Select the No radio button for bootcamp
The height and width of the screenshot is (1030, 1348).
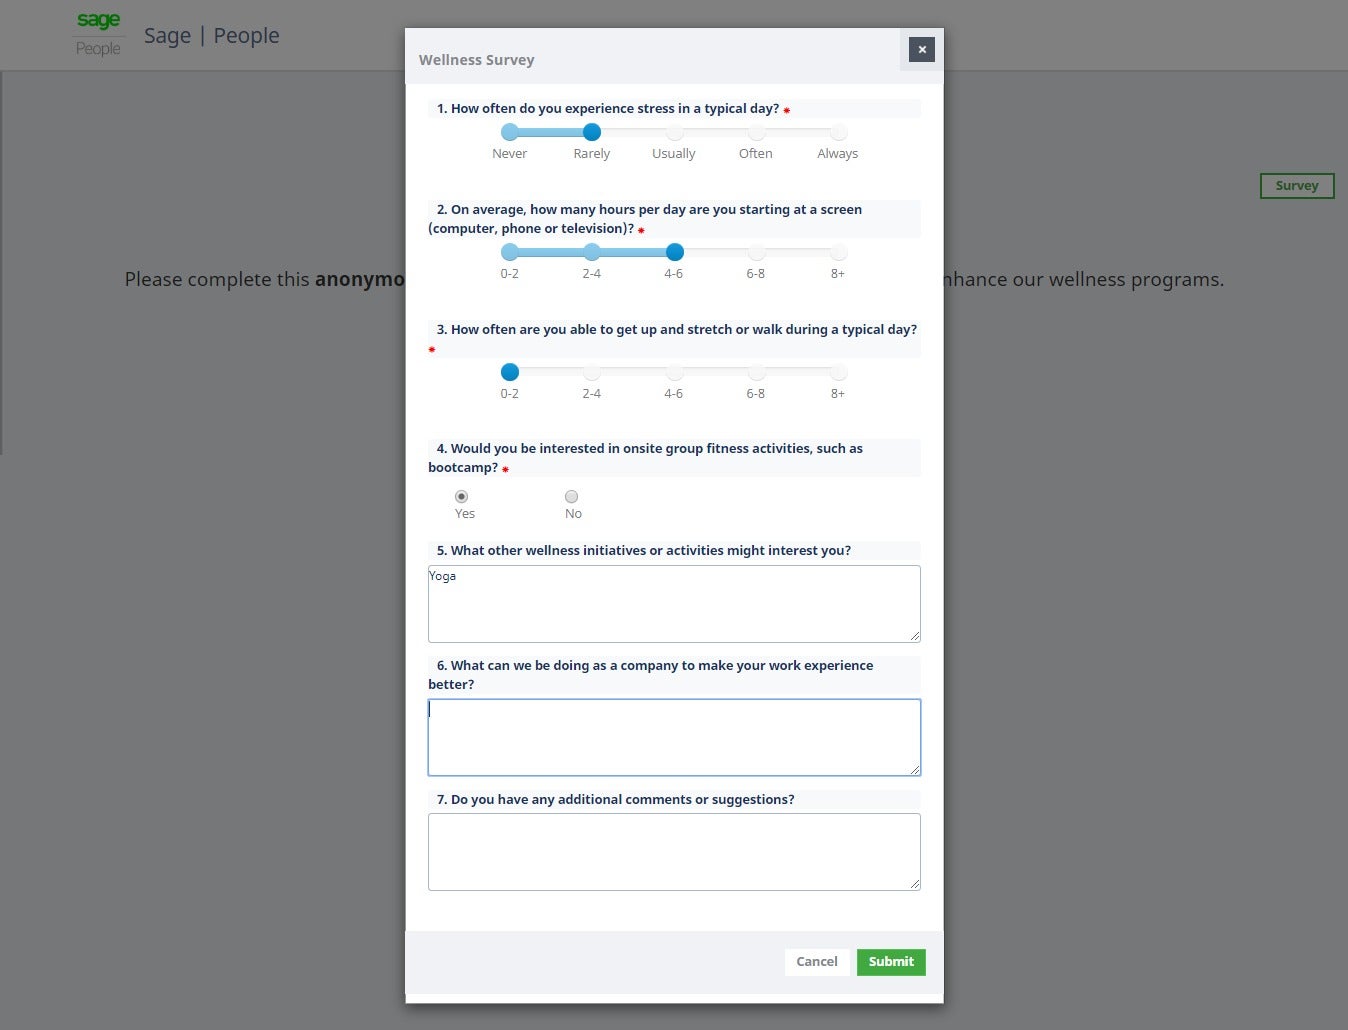[571, 497]
